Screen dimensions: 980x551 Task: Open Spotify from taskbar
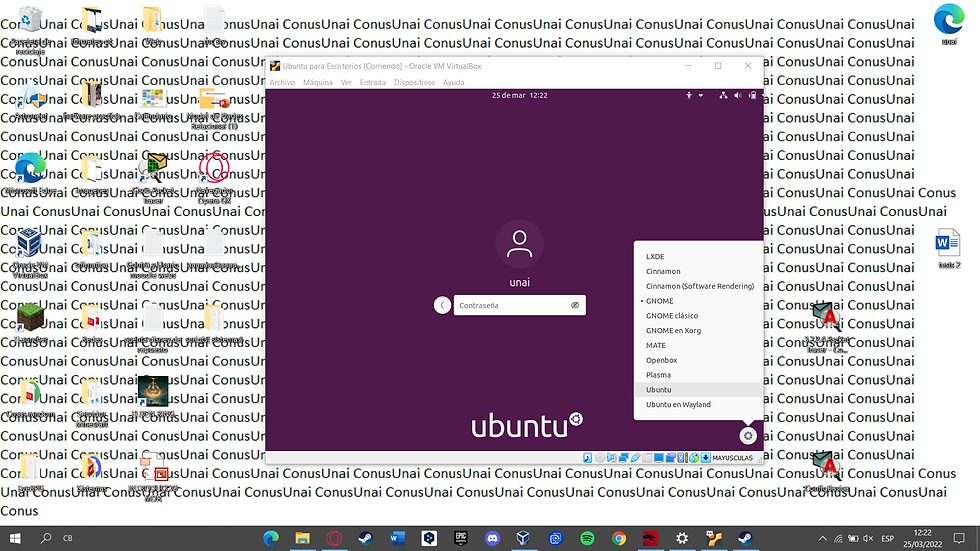coord(587,538)
